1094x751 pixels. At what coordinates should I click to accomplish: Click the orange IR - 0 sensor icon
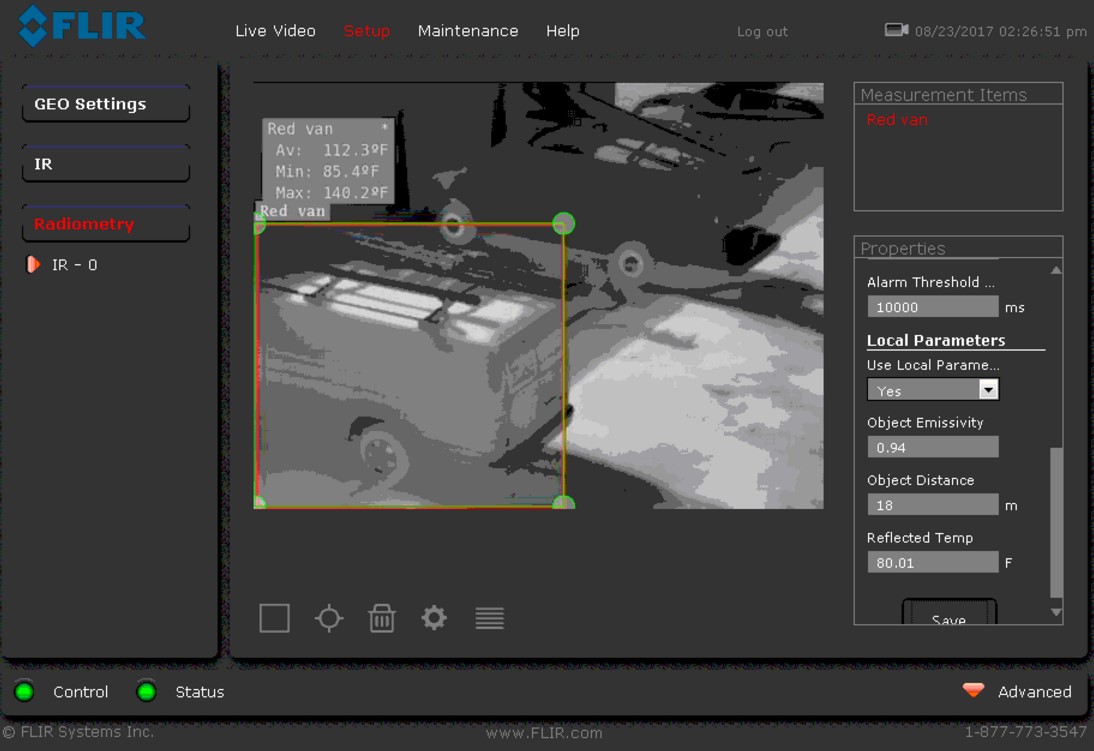[x=33, y=265]
